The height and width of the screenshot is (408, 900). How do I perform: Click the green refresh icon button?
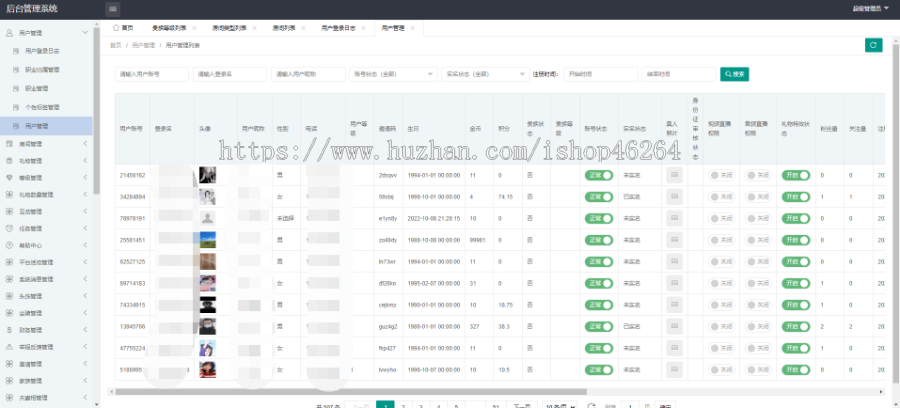pyautogui.click(x=873, y=45)
